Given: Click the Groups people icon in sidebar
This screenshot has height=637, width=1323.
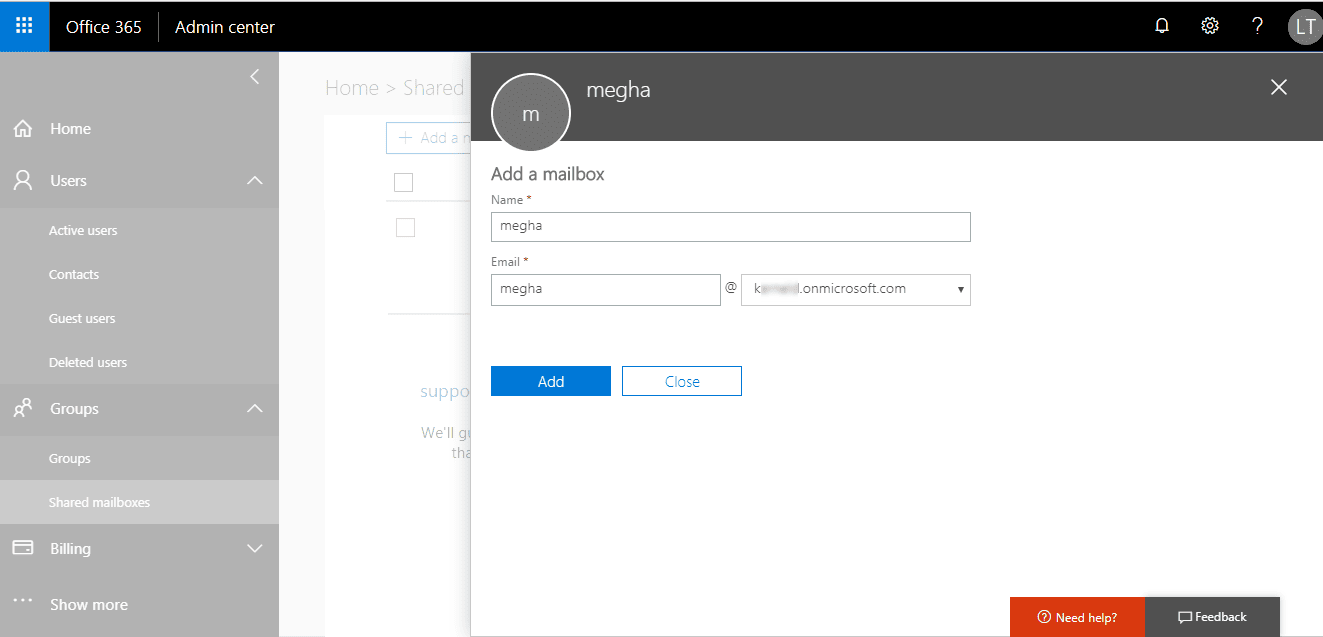Looking at the screenshot, I should 22,409.
